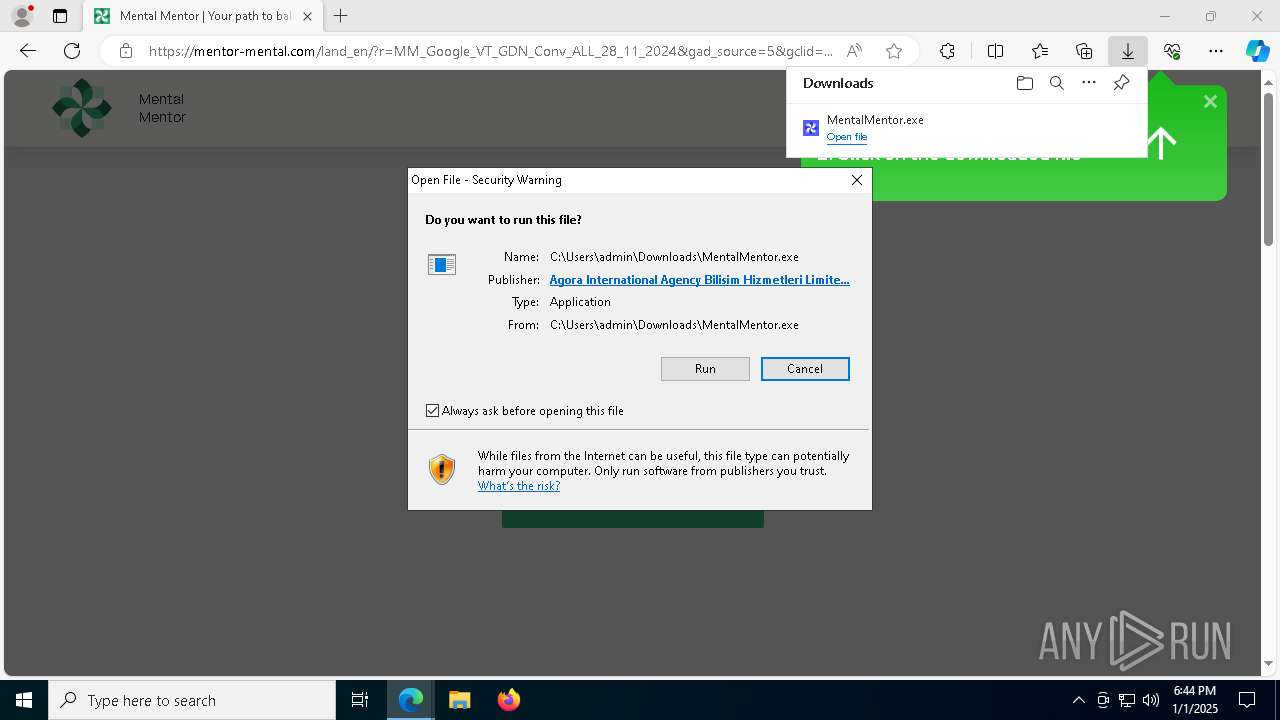Go back to previous page
Screen dimensions: 1280x720
point(28,51)
